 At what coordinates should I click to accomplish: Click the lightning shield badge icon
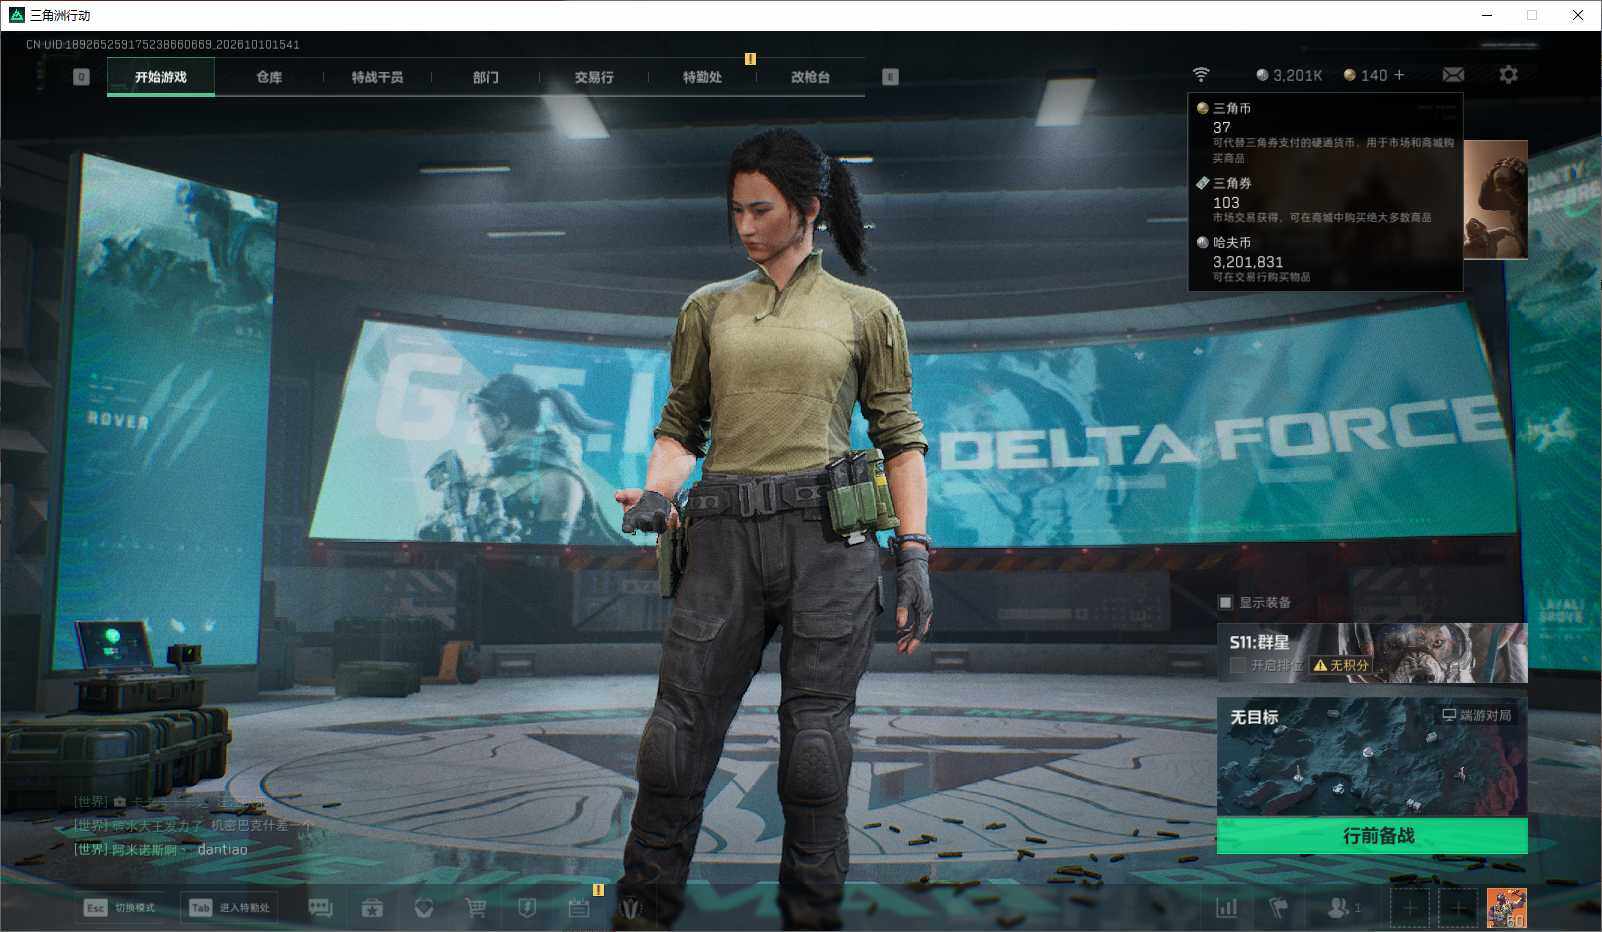(527, 908)
